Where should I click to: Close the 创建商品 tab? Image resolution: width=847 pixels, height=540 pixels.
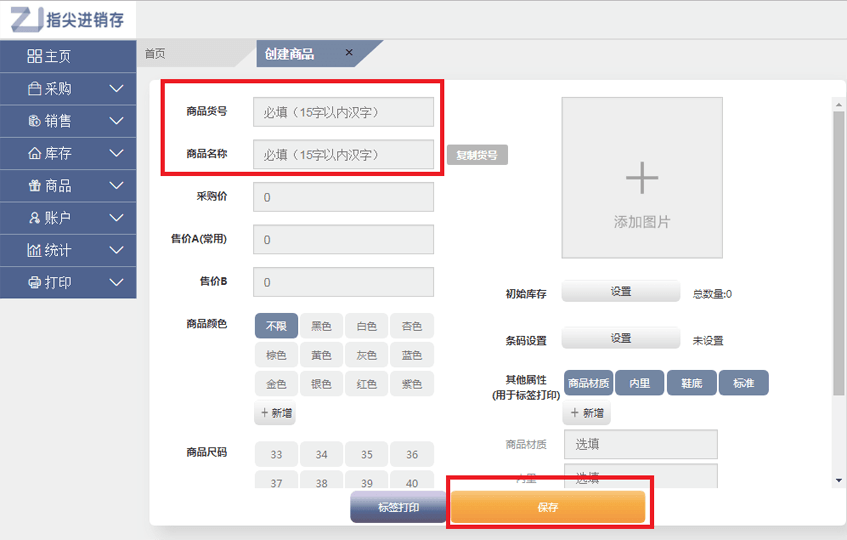349,53
